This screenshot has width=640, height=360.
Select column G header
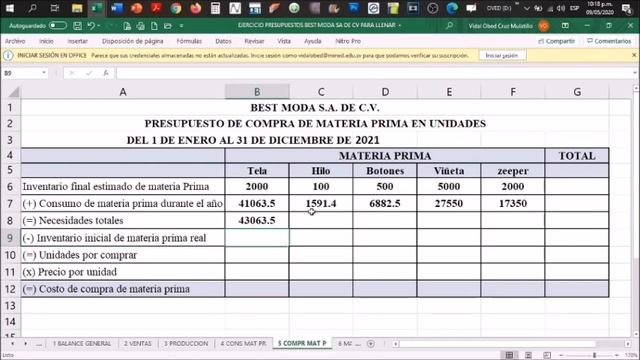coord(577,92)
